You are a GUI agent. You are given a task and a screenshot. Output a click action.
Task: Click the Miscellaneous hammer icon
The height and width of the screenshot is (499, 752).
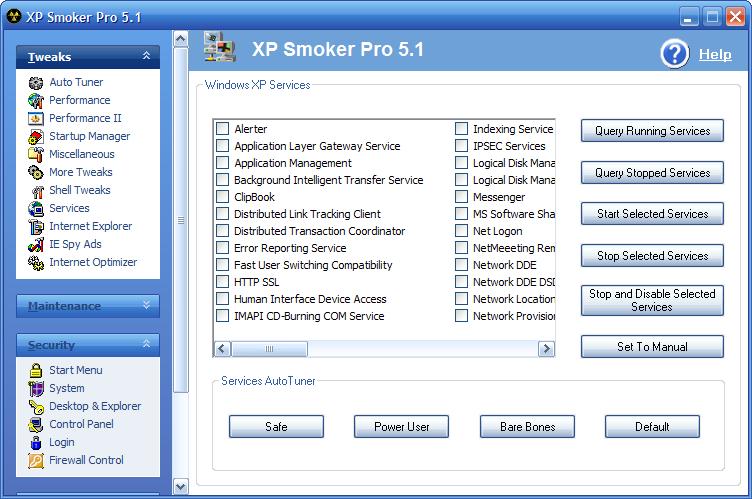[35, 154]
